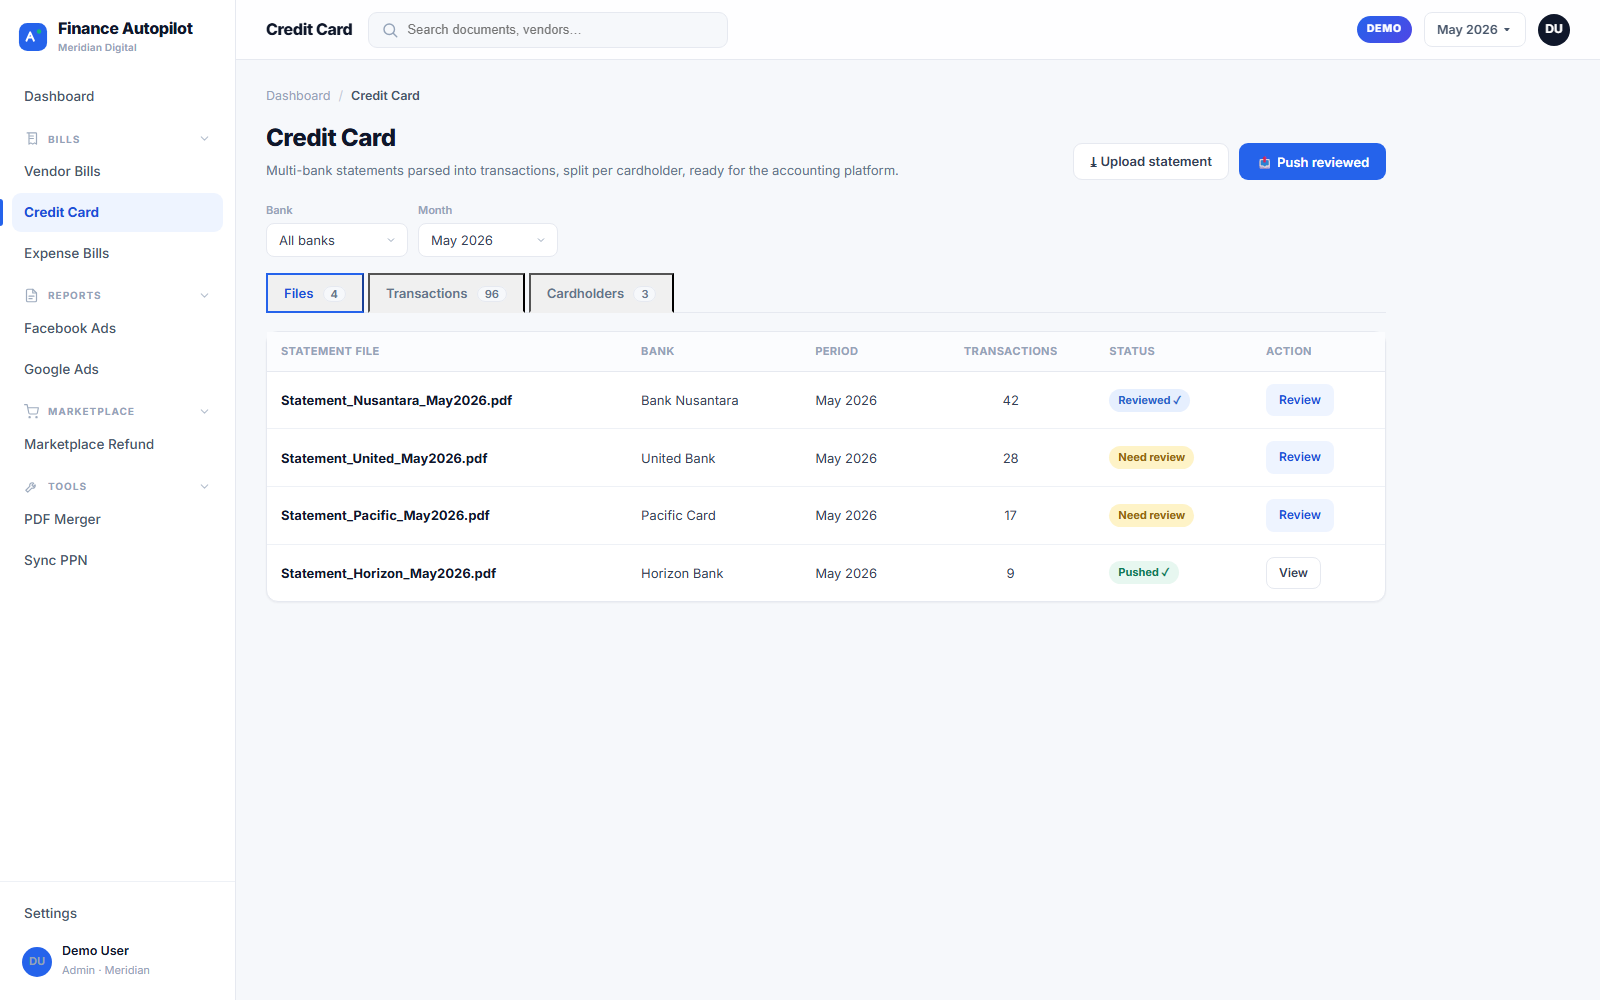Review the Pacific Card statement
The width and height of the screenshot is (1600, 1000).
pyautogui.click(x=1299, y=515)
